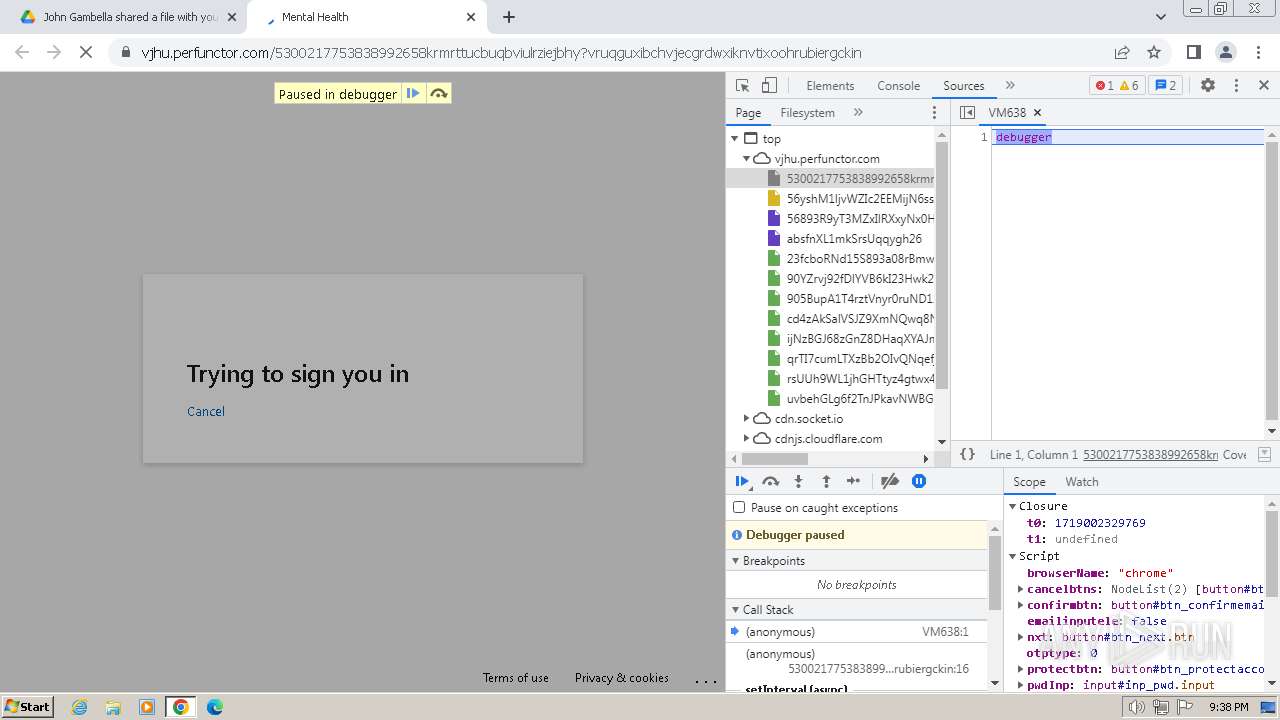Click the Step icon in debugger toolbar
The width and height of the screenshot is (1280, 720).
pyautogui.click(x=853, y=481)
